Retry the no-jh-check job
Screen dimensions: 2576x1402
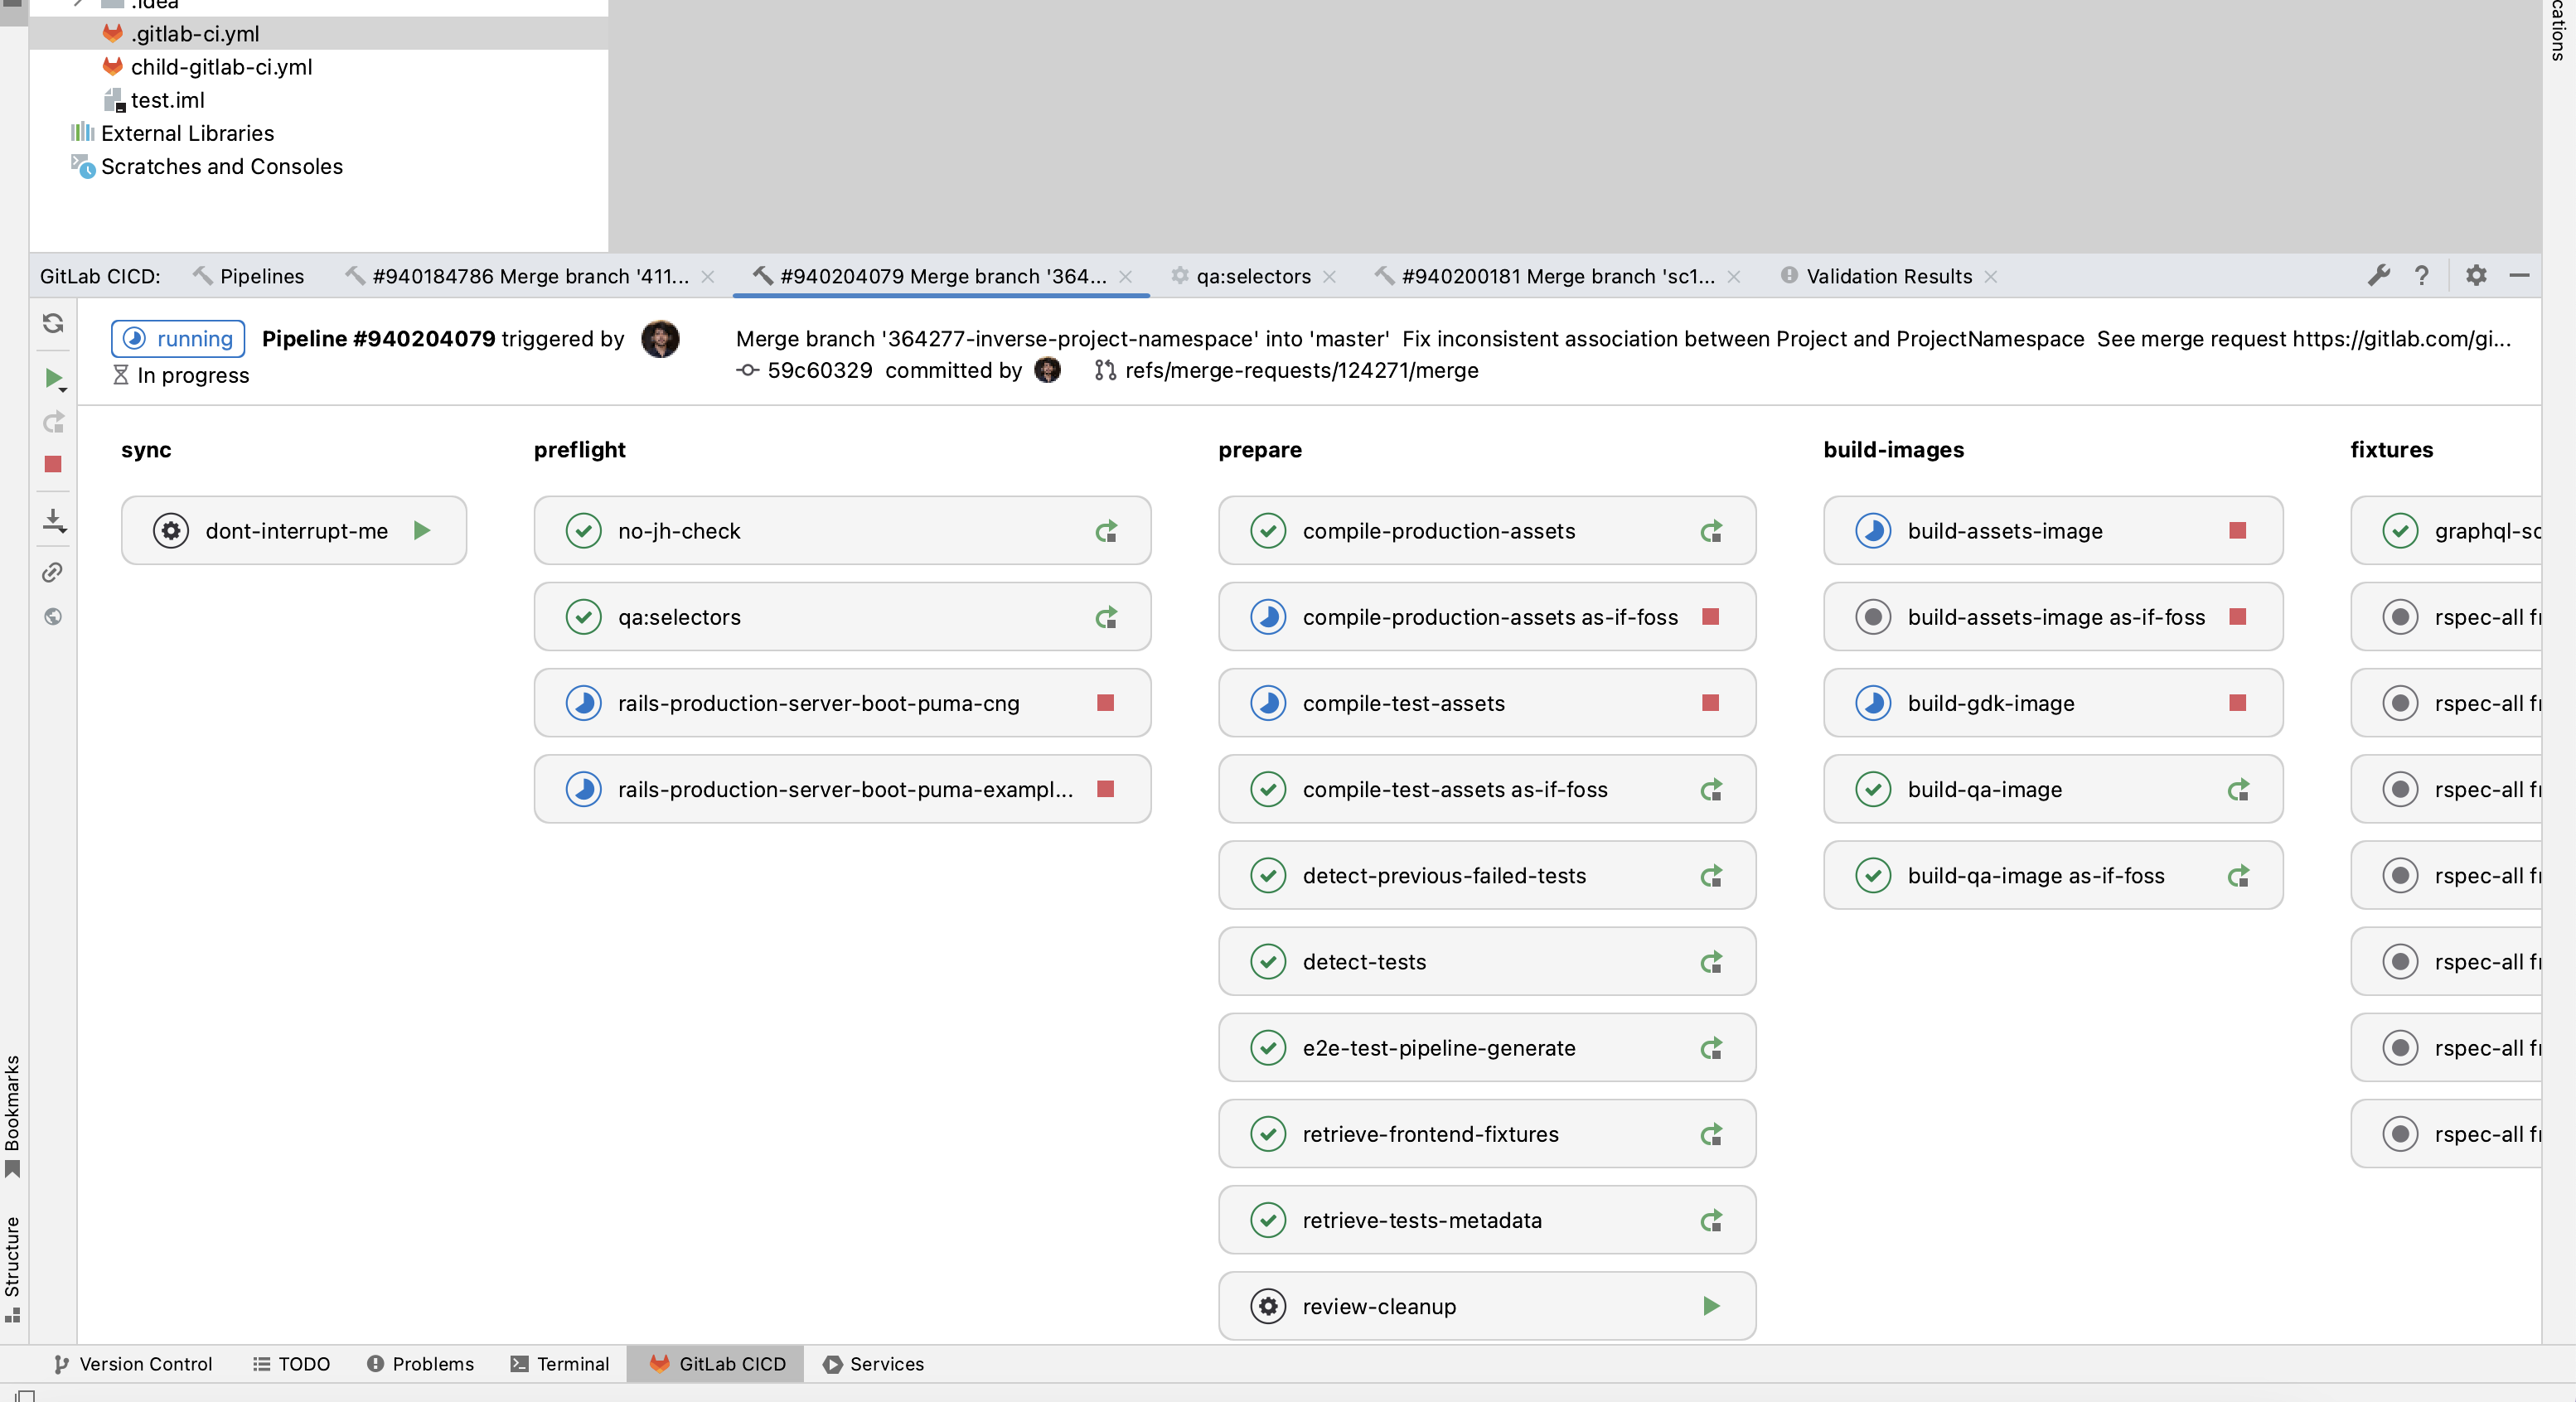click(1106, 531)
